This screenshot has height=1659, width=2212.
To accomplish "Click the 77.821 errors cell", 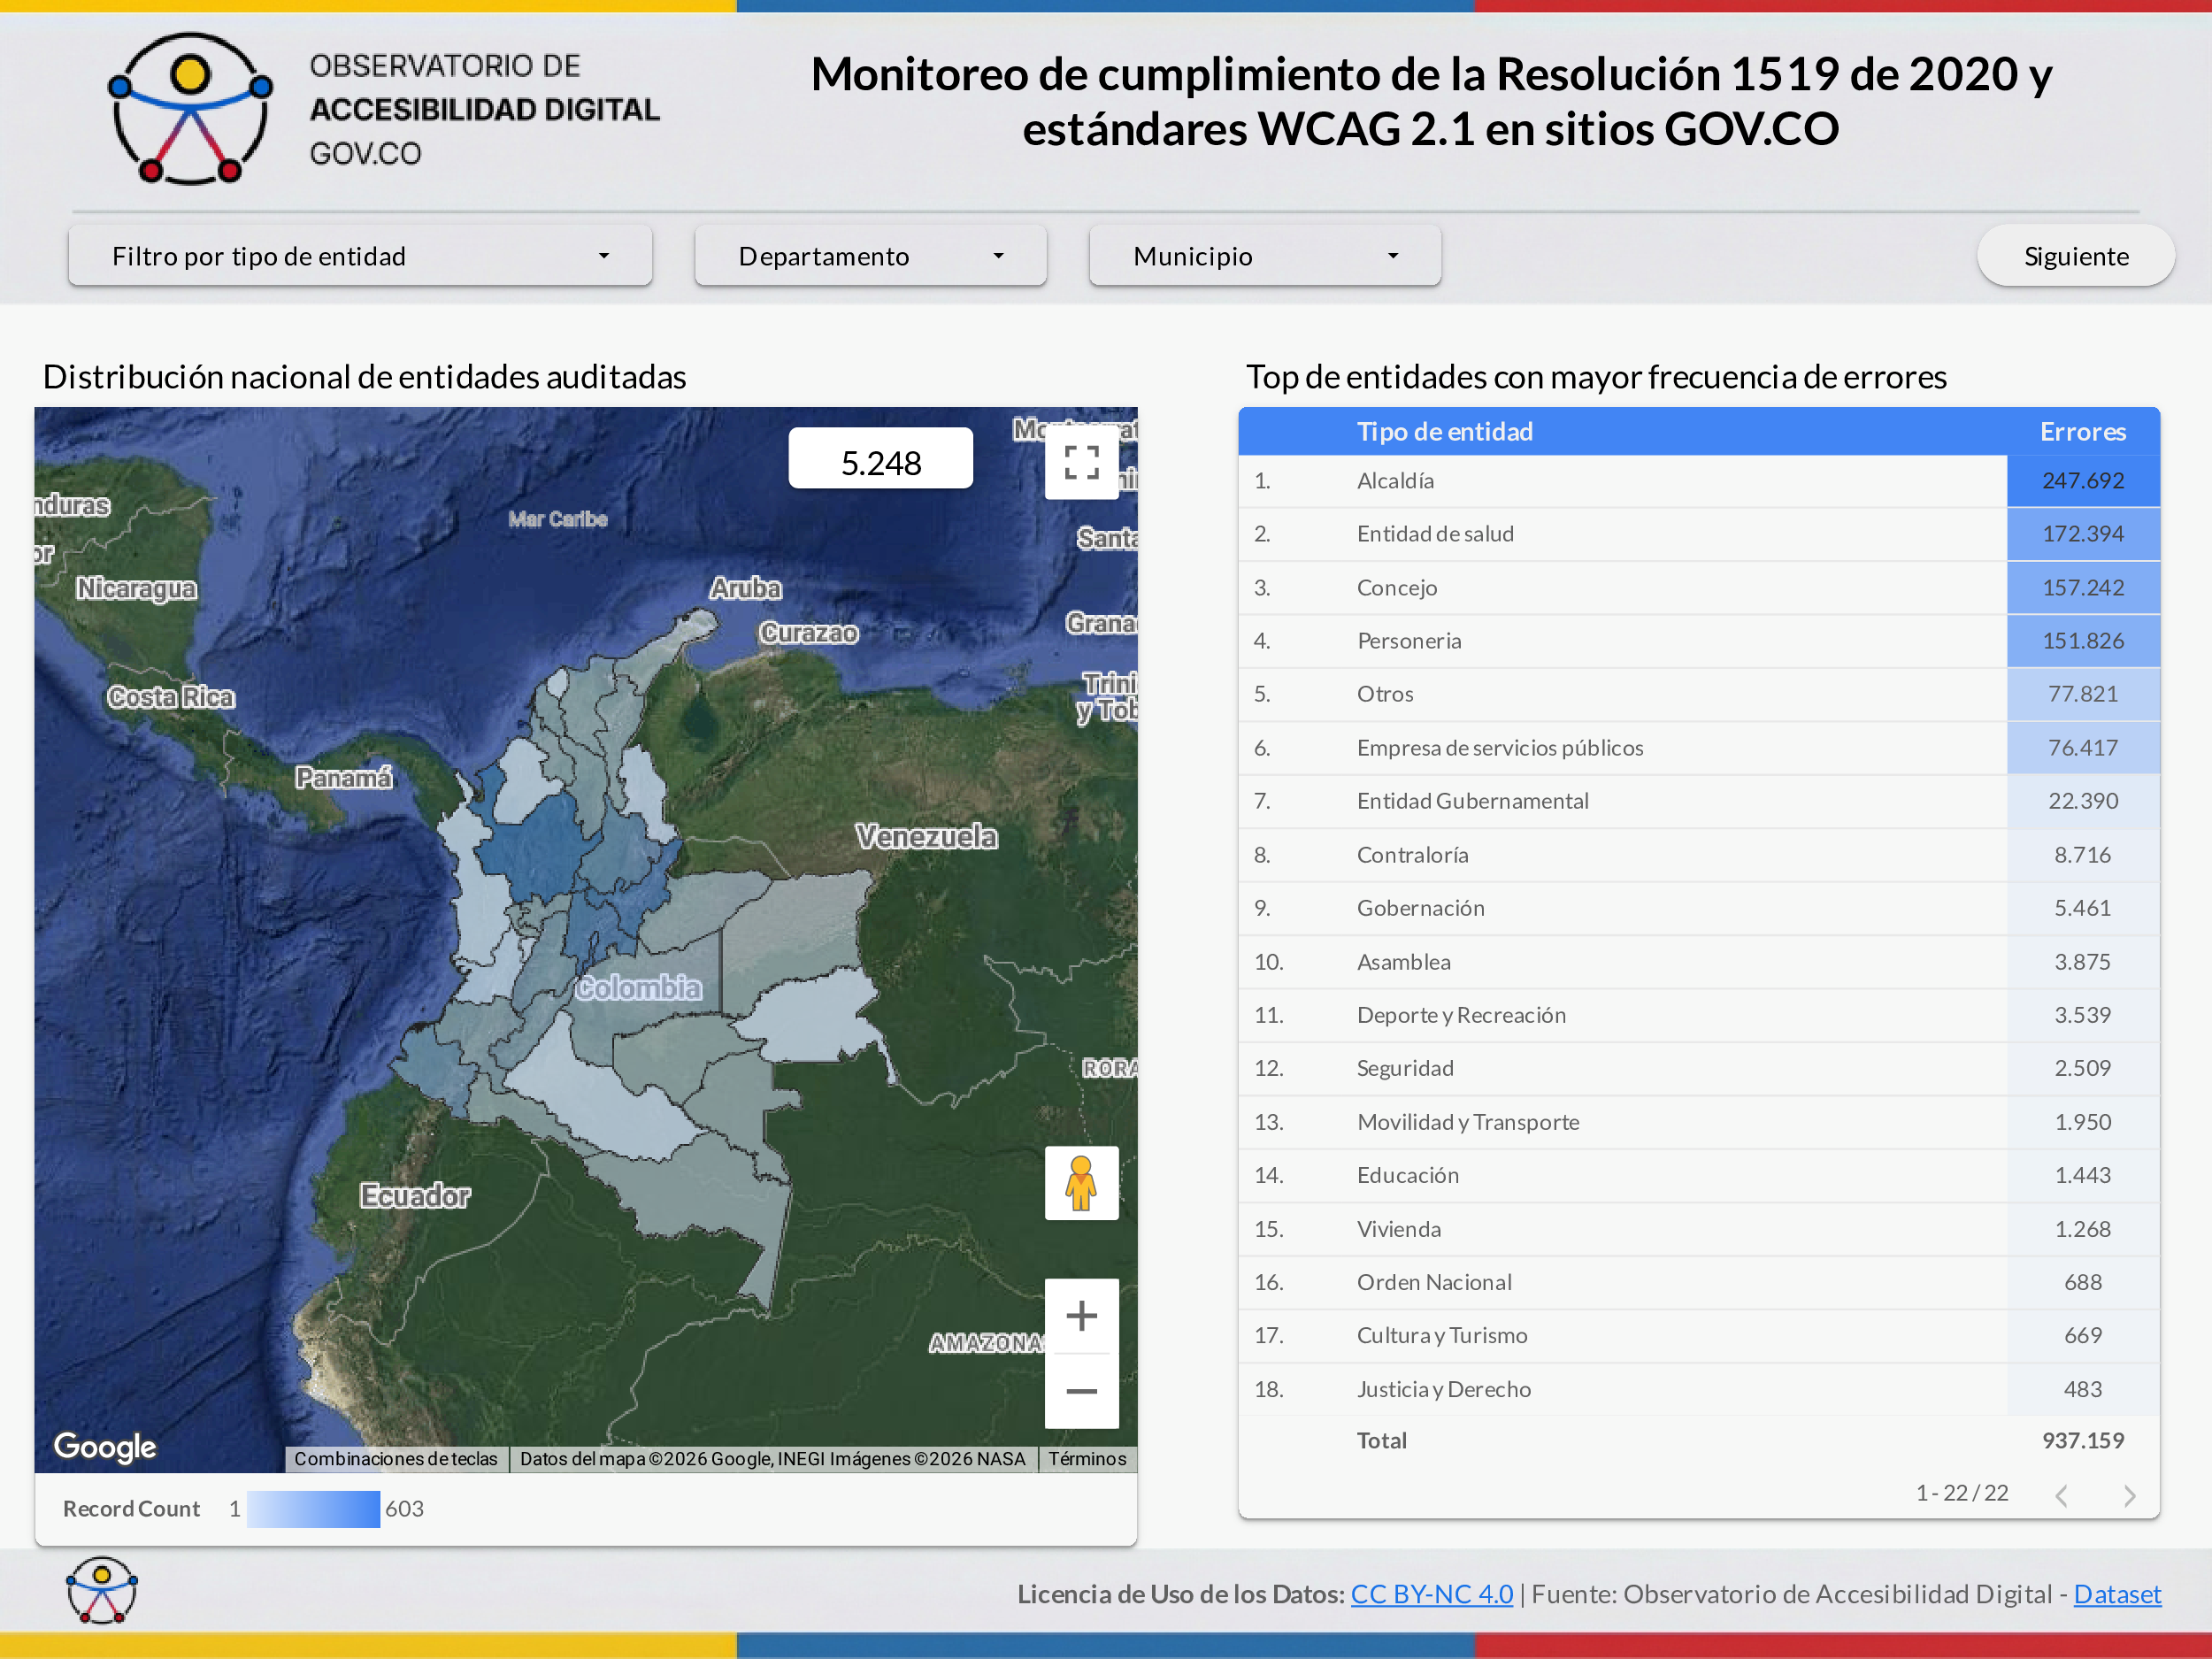I will tap(2083, 694).
